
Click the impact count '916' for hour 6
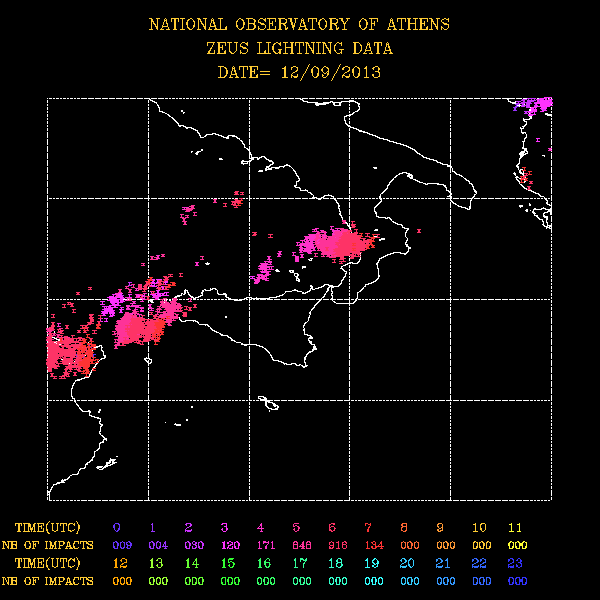click(338, 545)
